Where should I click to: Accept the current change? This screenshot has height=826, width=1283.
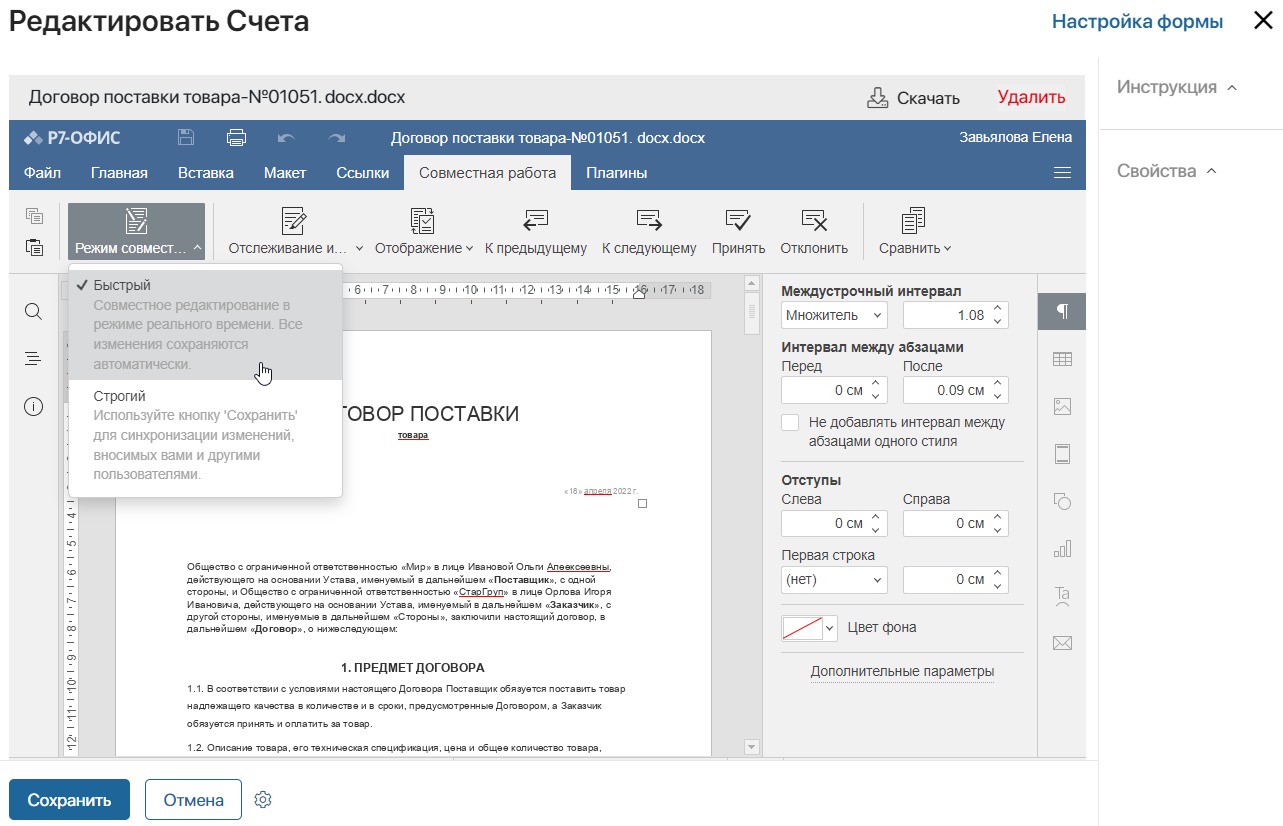point(739,232)
